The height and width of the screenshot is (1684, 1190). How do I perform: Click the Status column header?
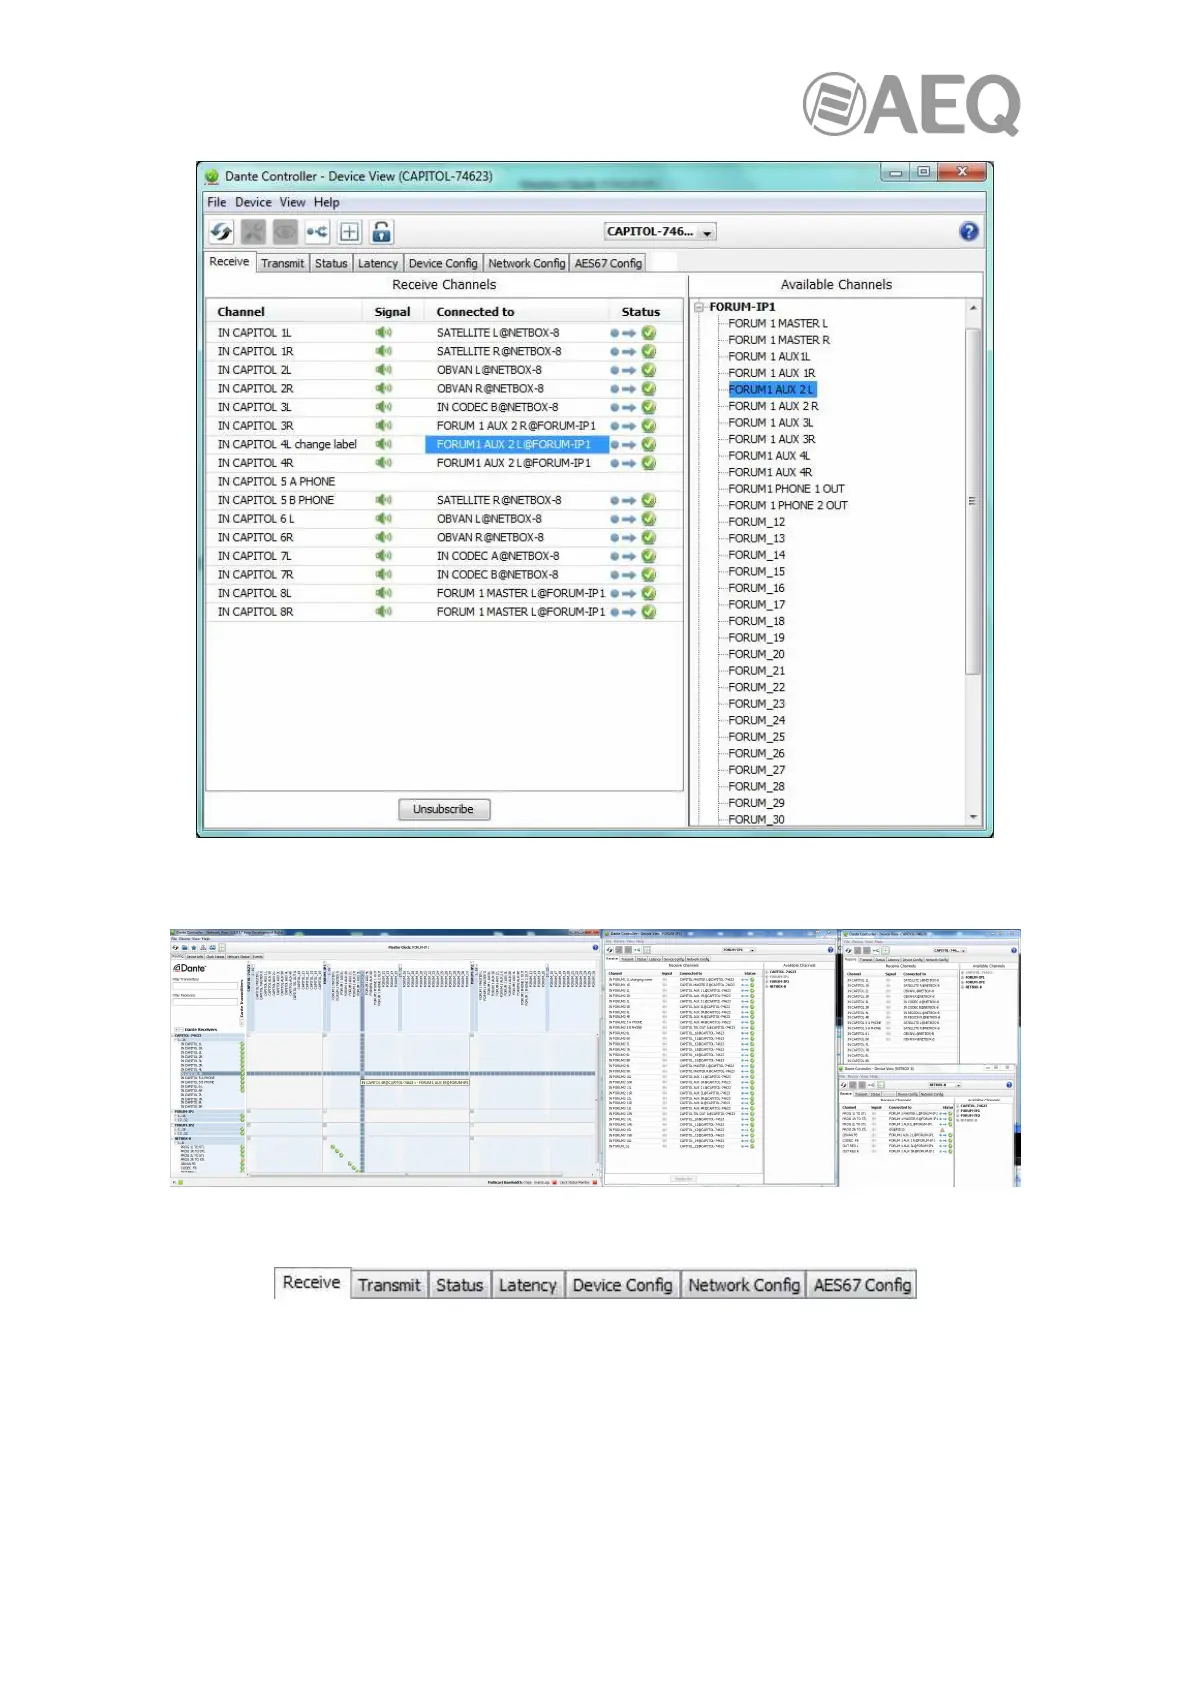641,312
